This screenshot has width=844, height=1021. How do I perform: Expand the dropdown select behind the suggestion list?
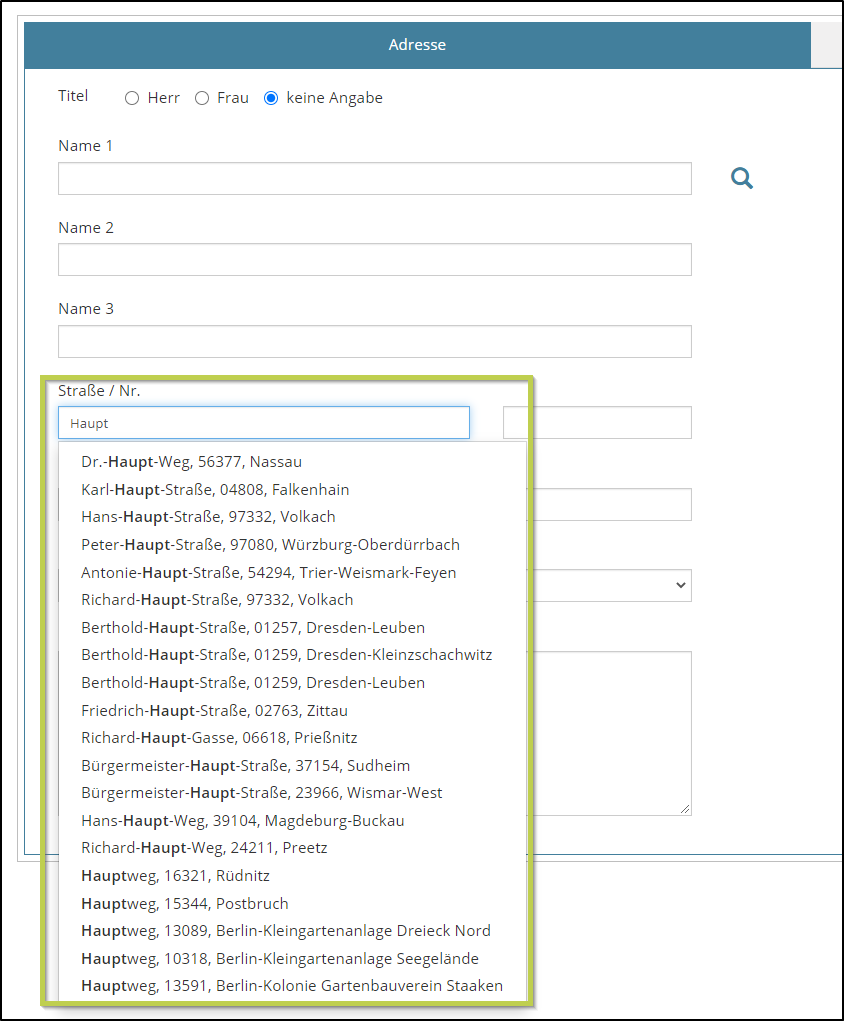608,586
